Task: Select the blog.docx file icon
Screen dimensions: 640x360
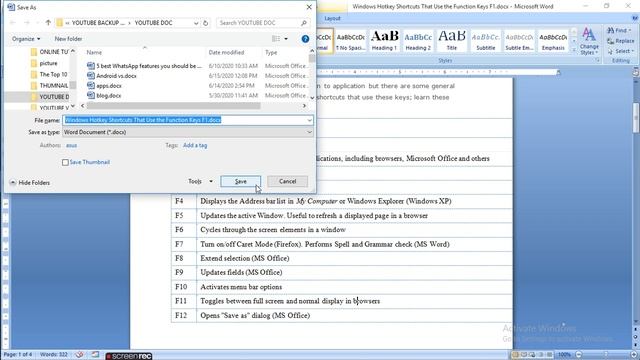Action: point(91,96)
